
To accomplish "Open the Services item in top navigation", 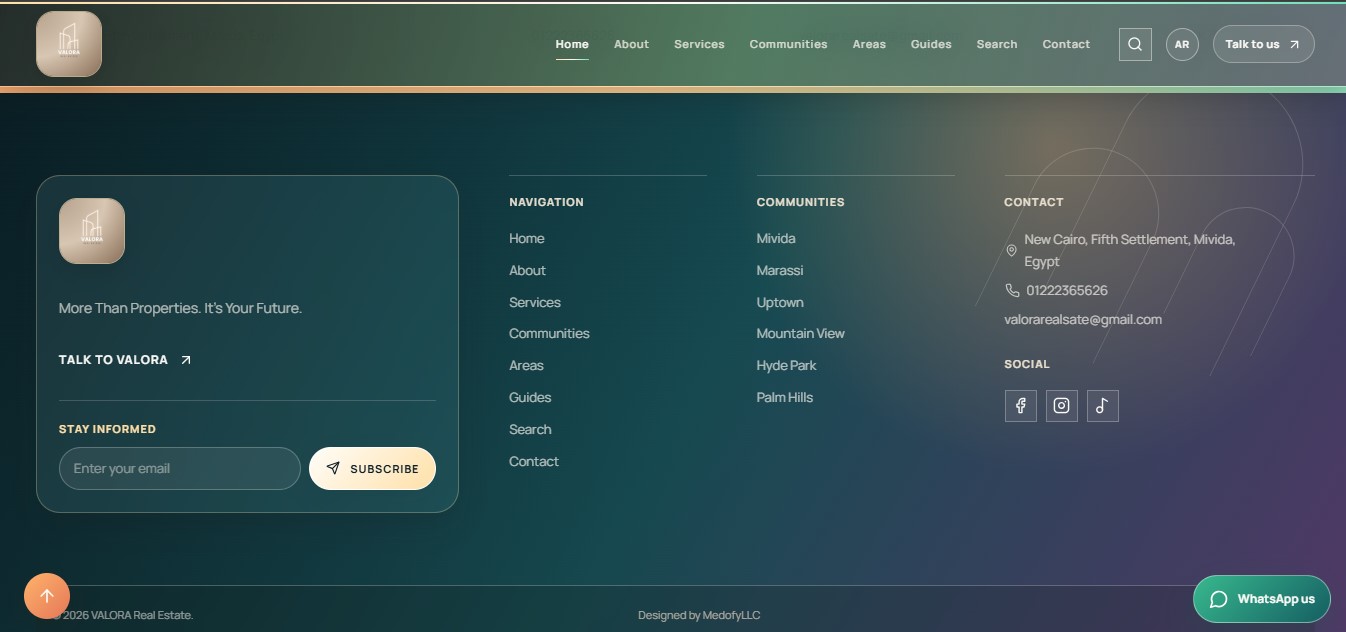I will pos(699,44).
